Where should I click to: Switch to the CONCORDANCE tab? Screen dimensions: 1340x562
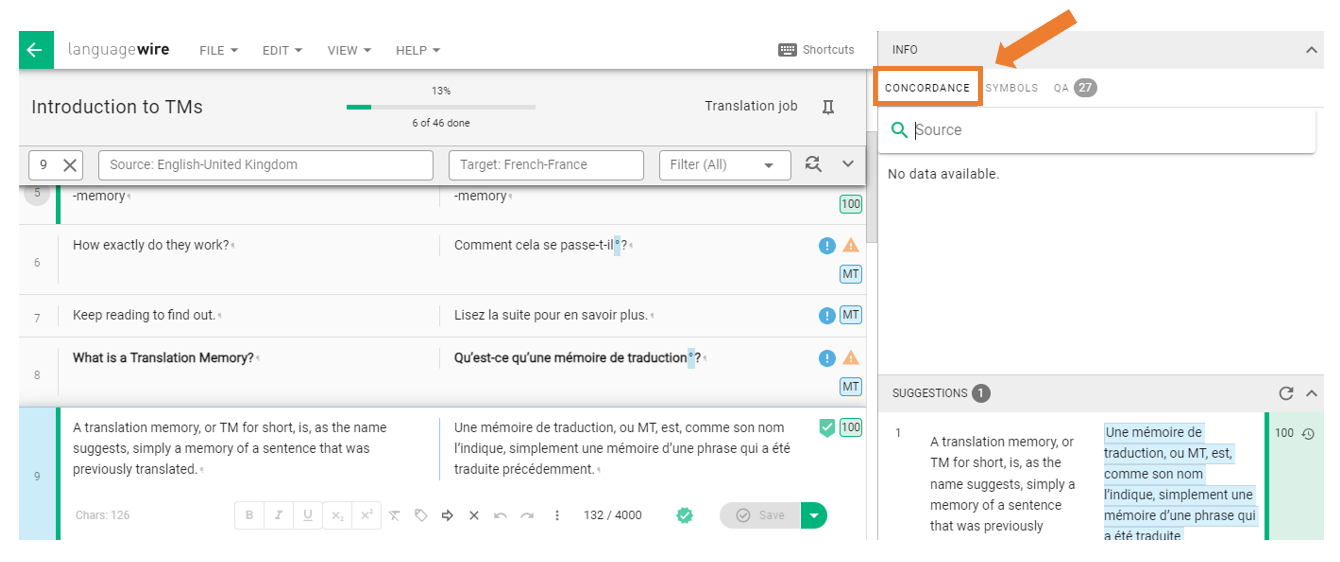(x=927, y=88)
